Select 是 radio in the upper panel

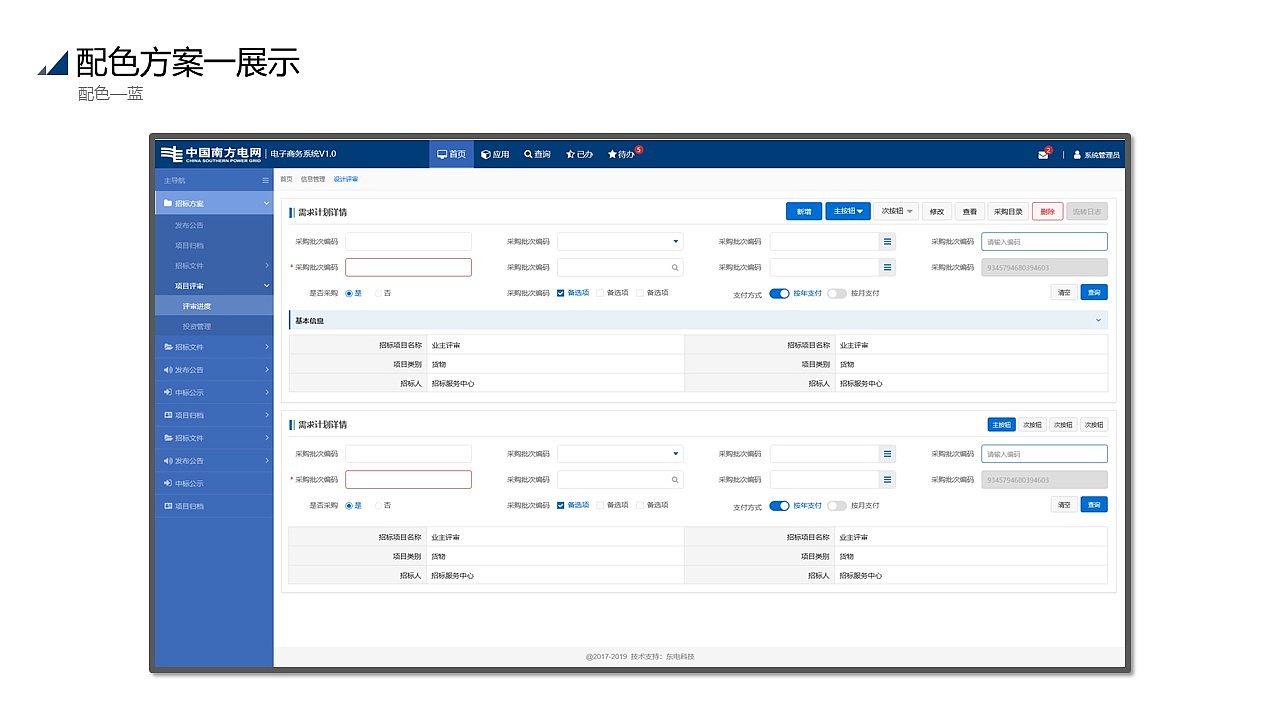click(x=349, y=293)
